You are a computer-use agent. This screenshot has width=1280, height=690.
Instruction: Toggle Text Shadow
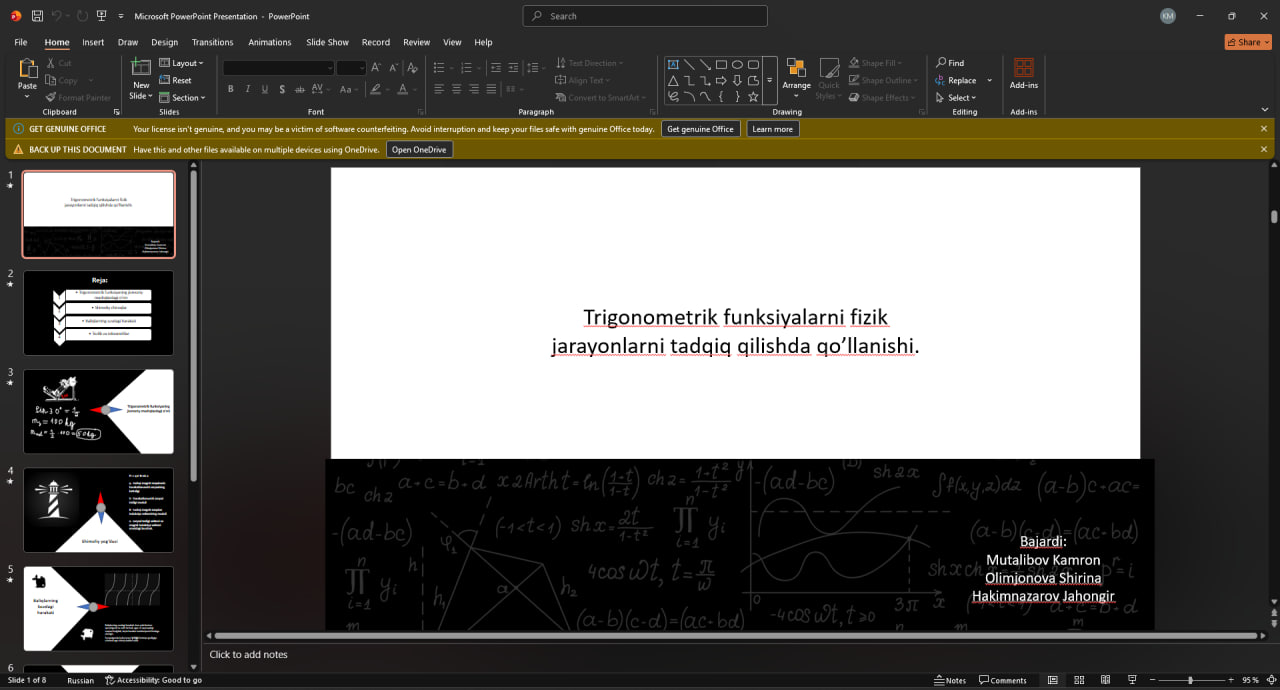[282, 89]
